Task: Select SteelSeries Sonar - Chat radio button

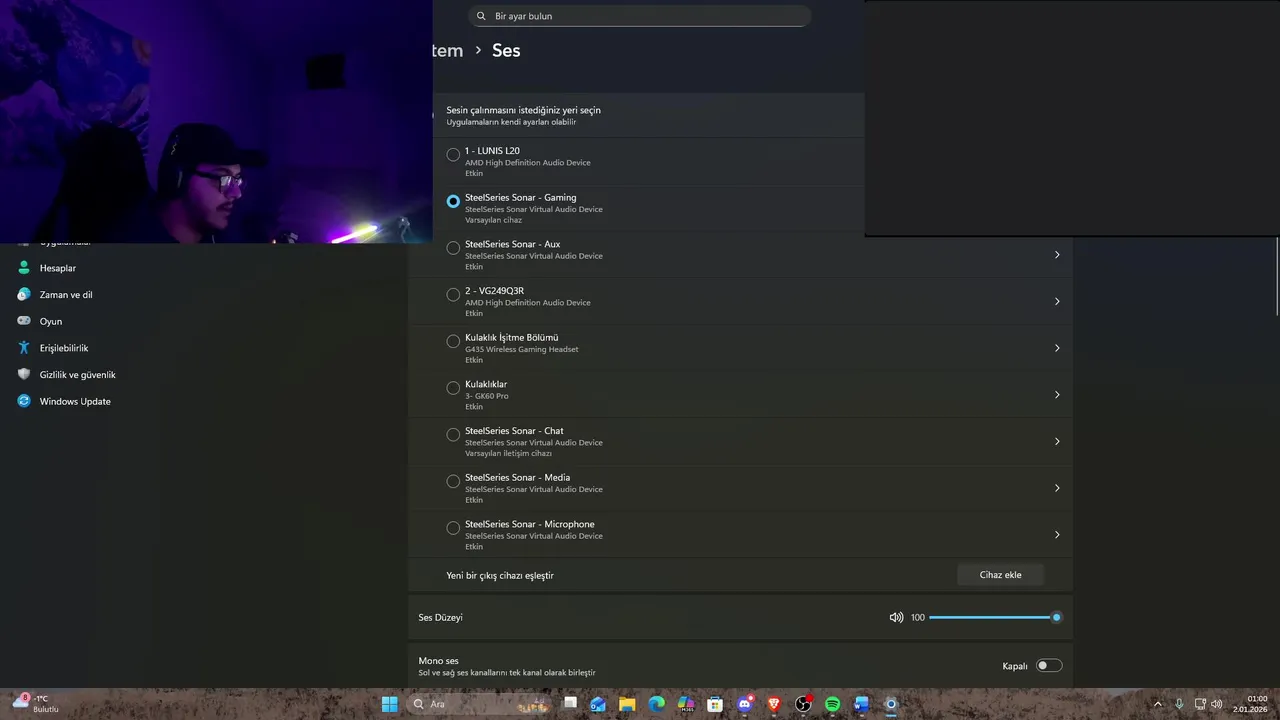Action: (453, 435)
